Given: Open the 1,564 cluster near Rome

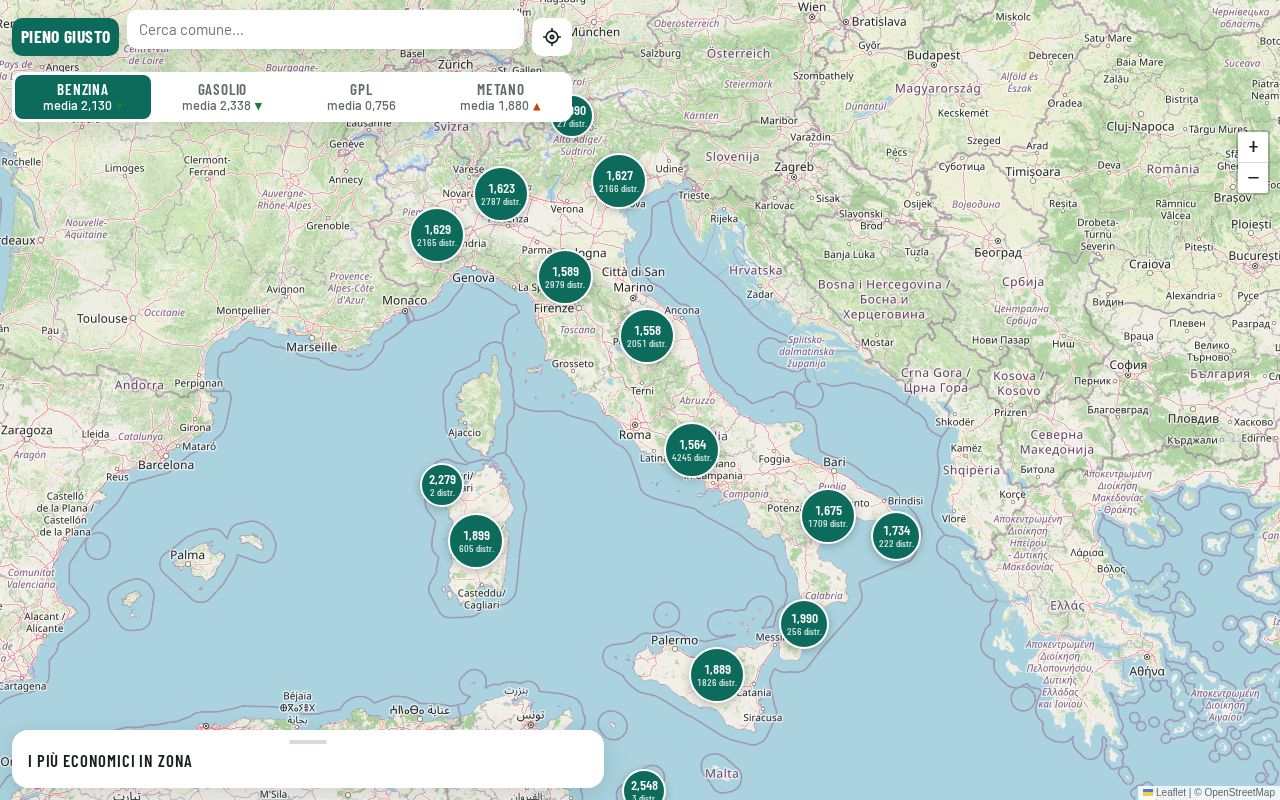Looking at the screenshot, I should [692, 450].
